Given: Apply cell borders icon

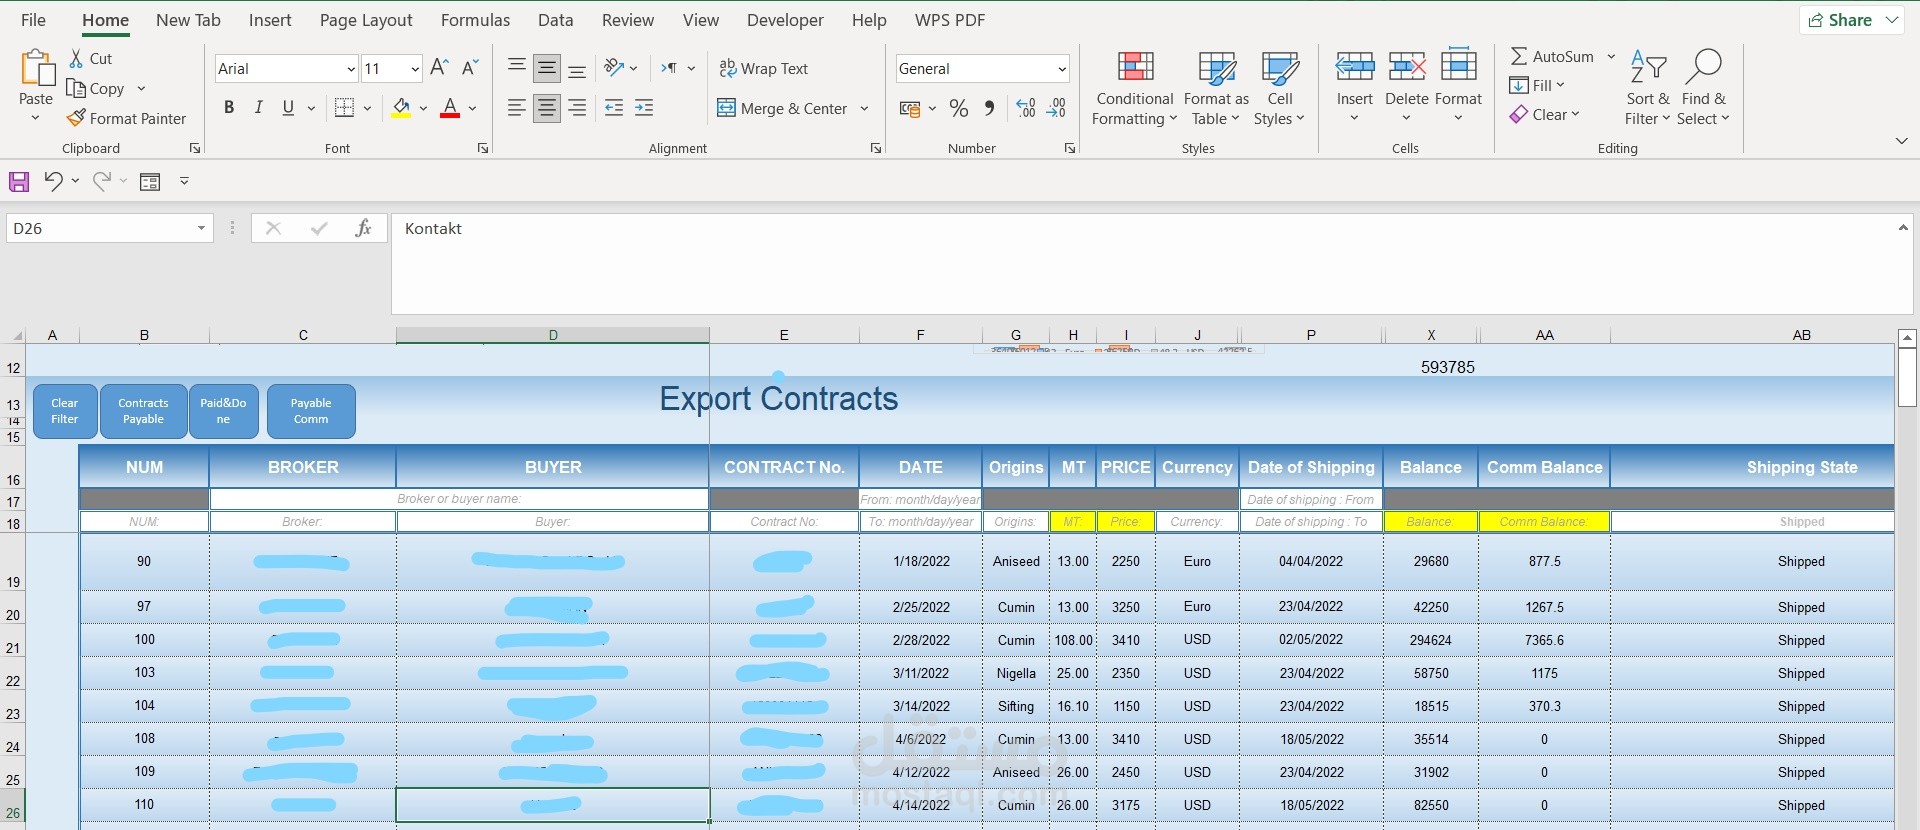Looking at the screenshot, I should [x=344, y=108].
